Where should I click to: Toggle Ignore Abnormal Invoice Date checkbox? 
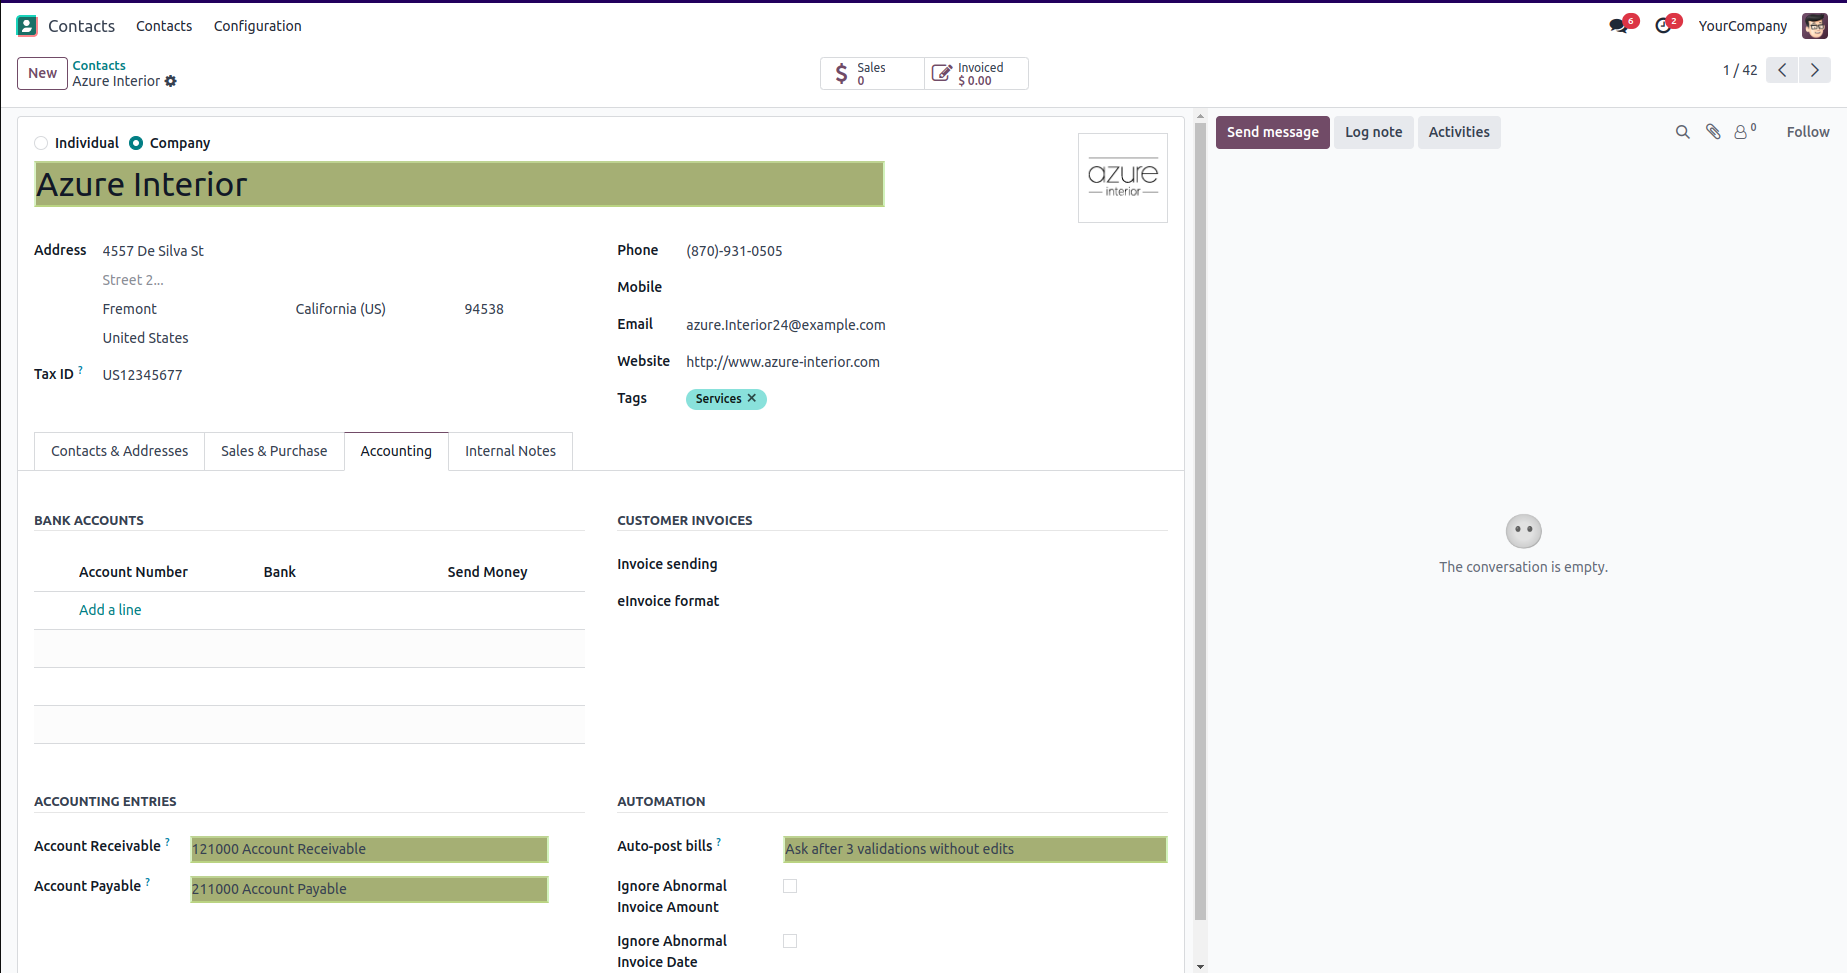coord(790,941)
